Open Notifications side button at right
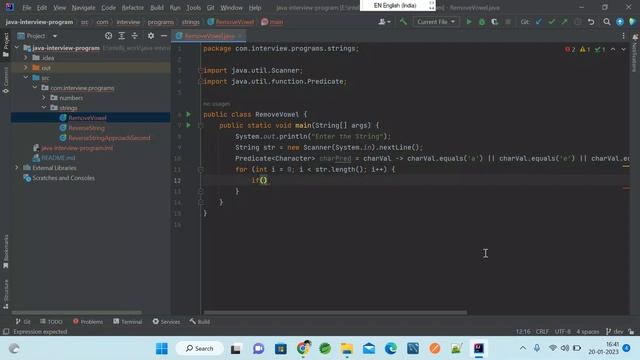The width and height of the screenshot is (640, 360). pos(634,53)
